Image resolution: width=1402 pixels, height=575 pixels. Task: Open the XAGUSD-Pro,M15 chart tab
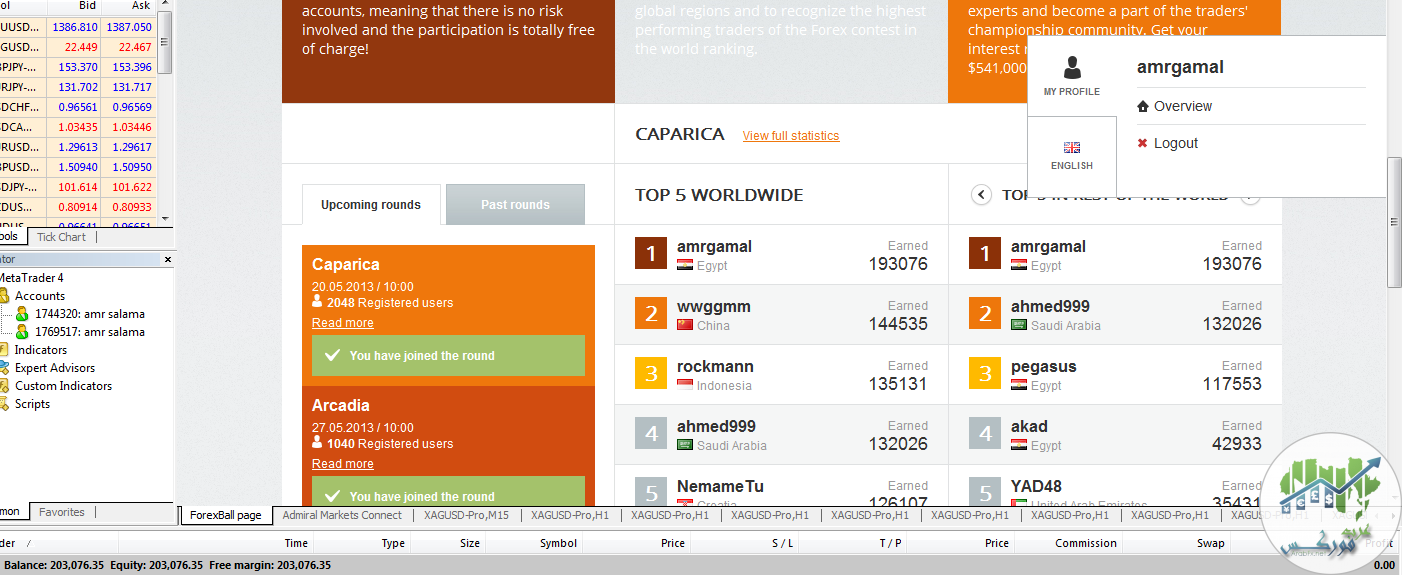point(466,515)
